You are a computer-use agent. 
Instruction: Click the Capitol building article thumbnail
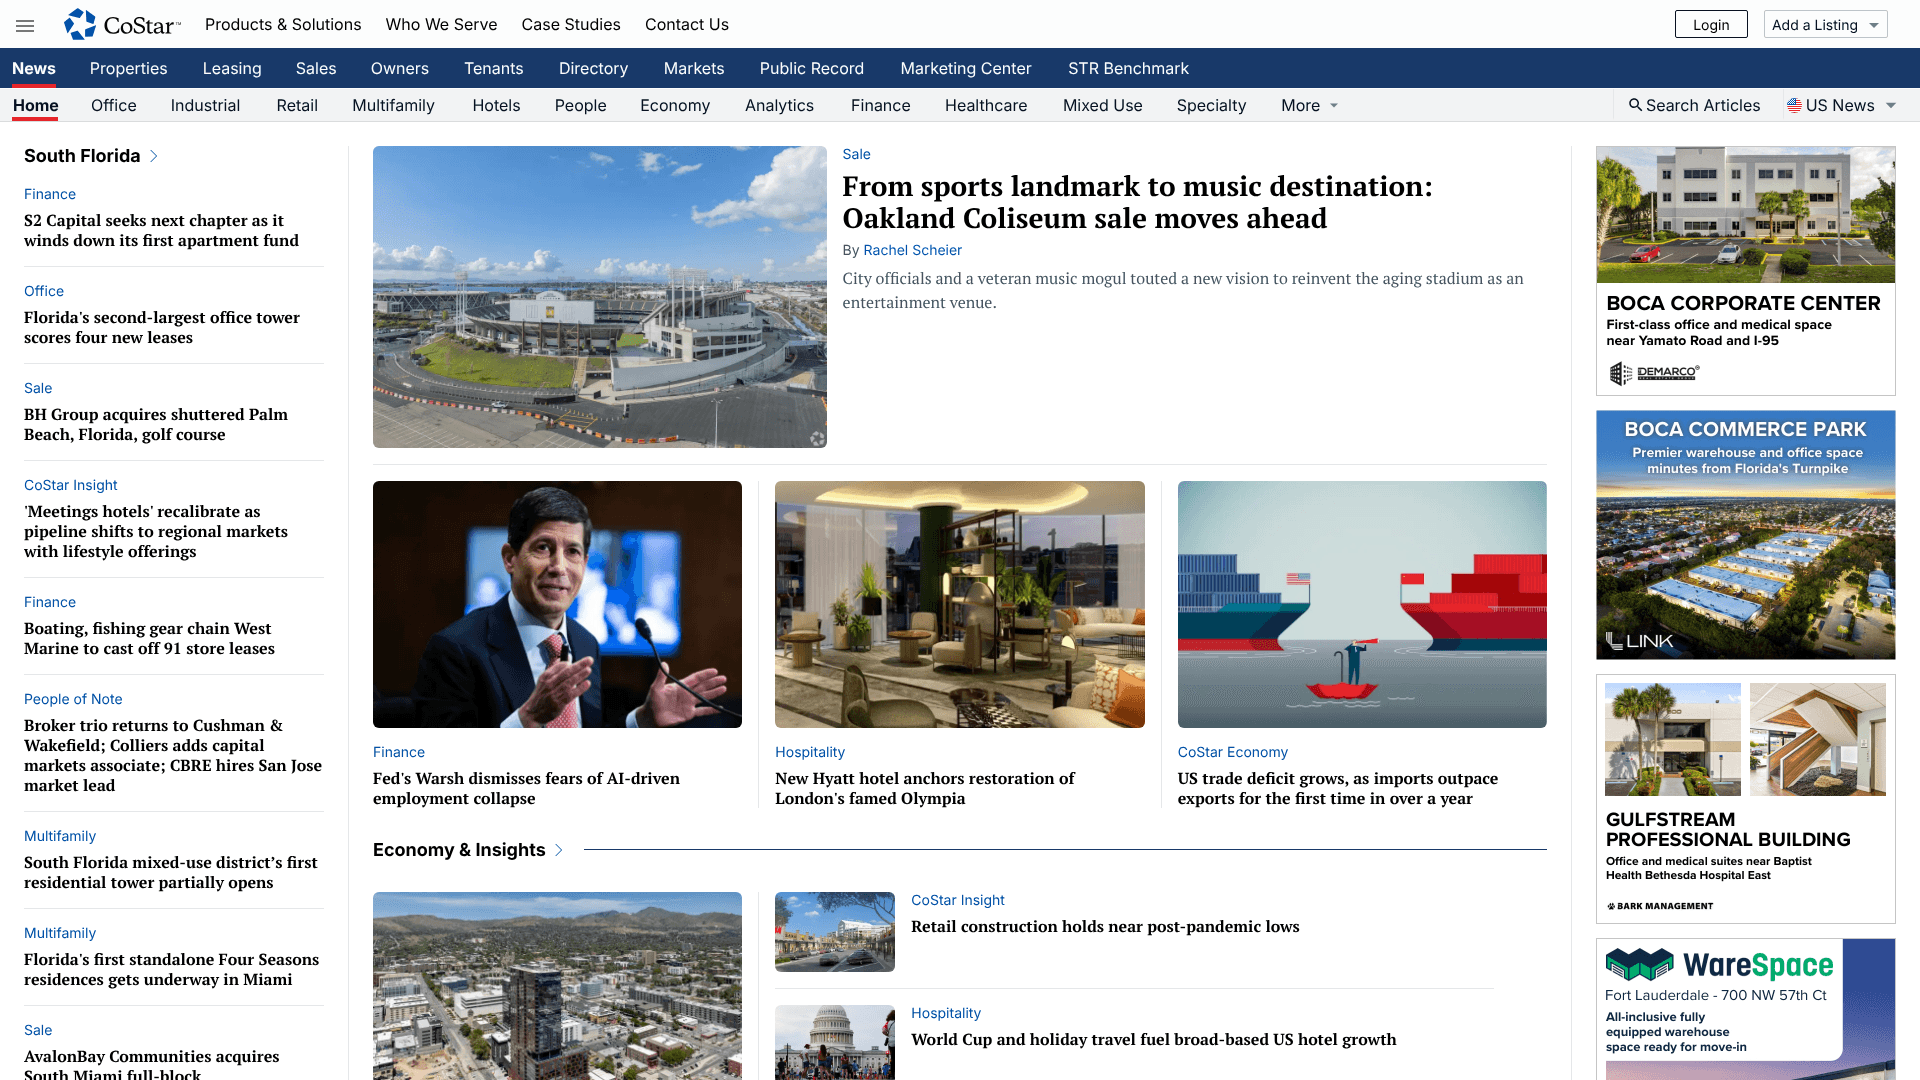(x=835, y=1042)
